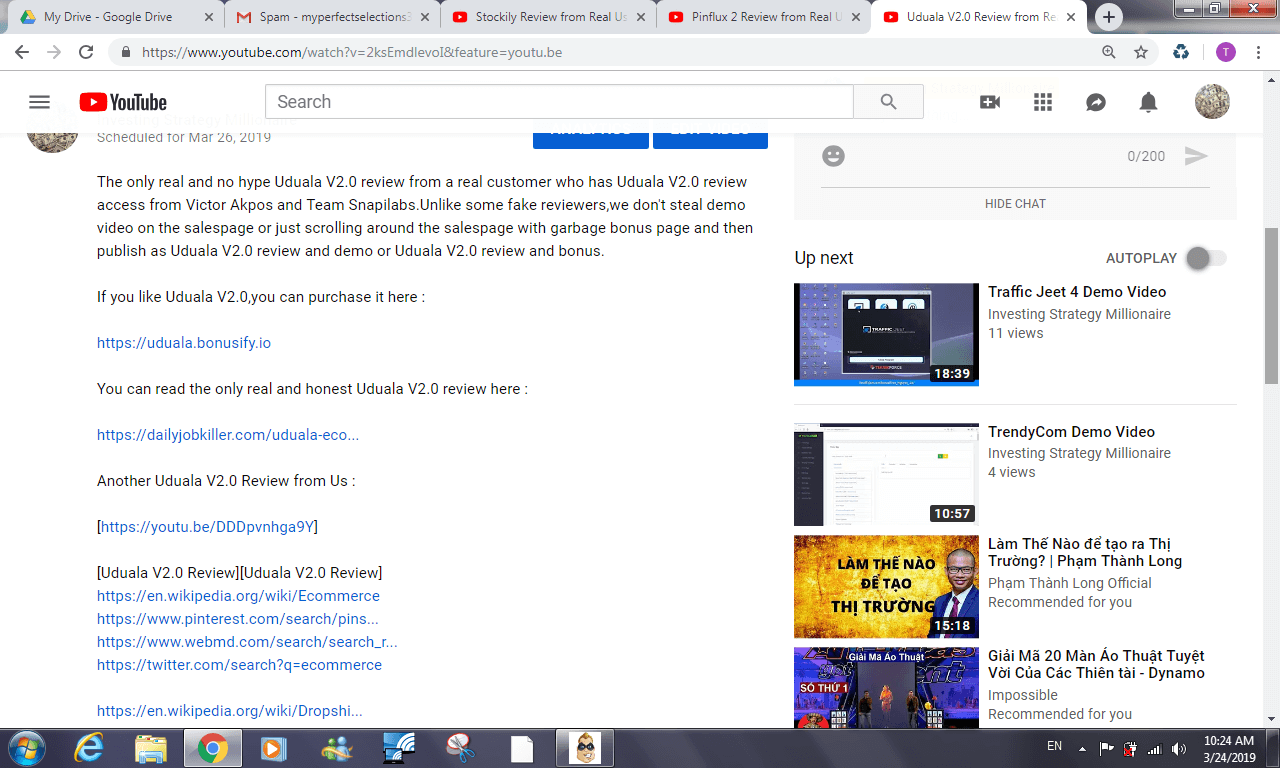This screenshot has height=768, width=1280.
Task: Reload the page in Chrome
Action: coord(86,52)
